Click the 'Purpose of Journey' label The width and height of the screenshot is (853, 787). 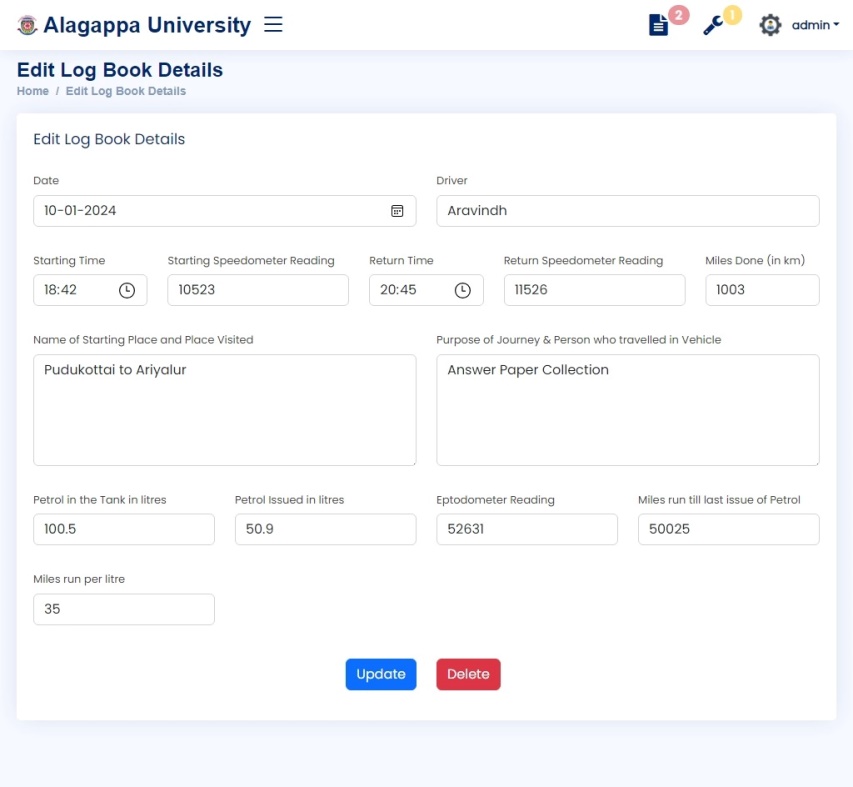[x=579, y=340]
